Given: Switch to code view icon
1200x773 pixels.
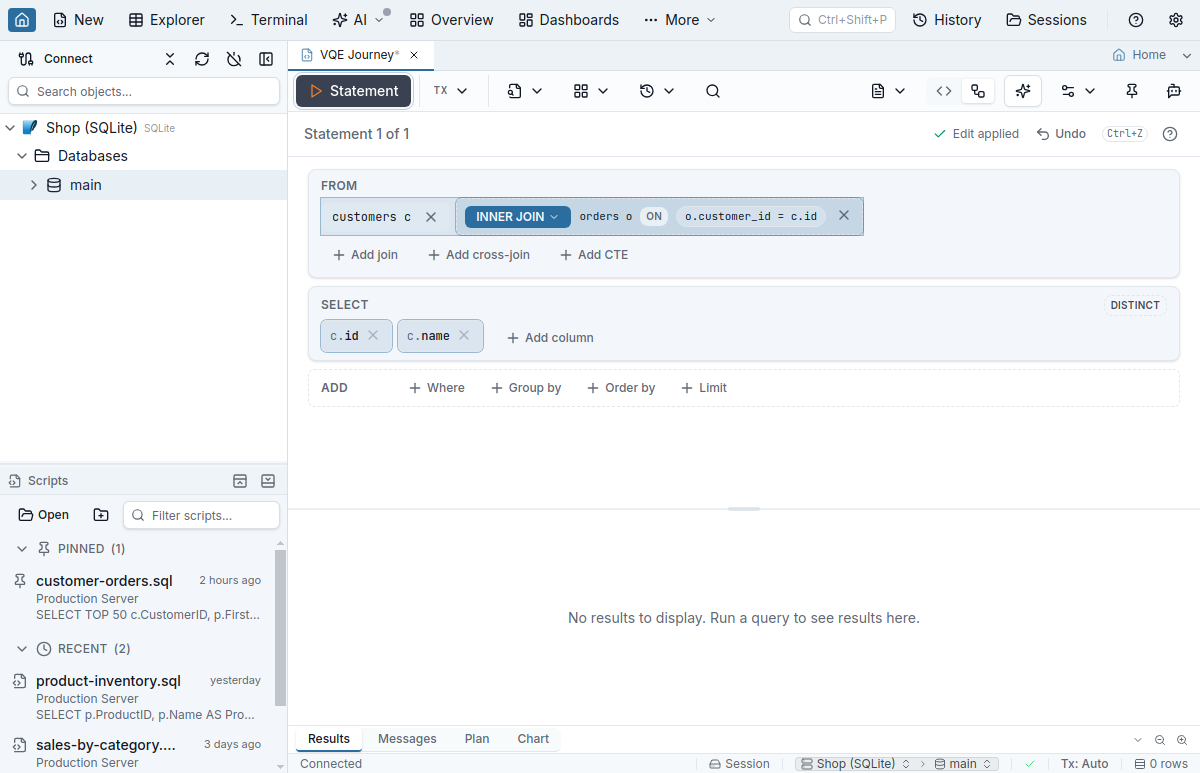Looking at the screenshot, I should coord(944,91).
